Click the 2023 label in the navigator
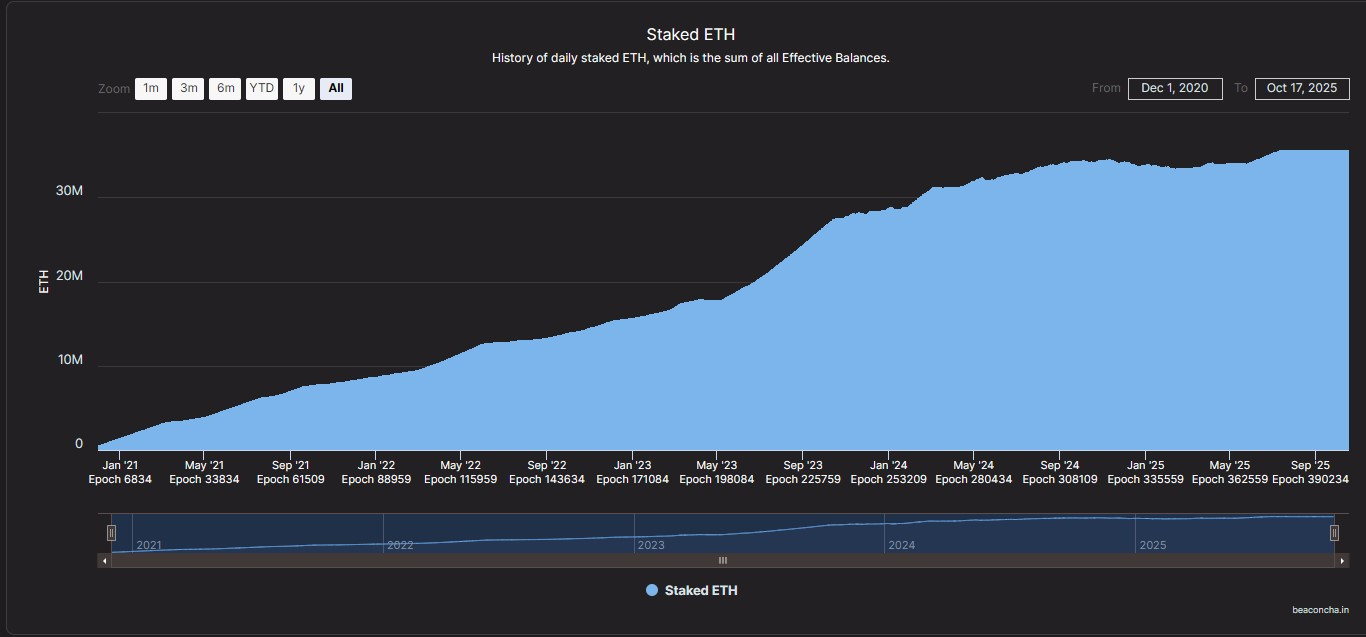1366x637 pixels. pyautogui.click(x=650, y=545)
